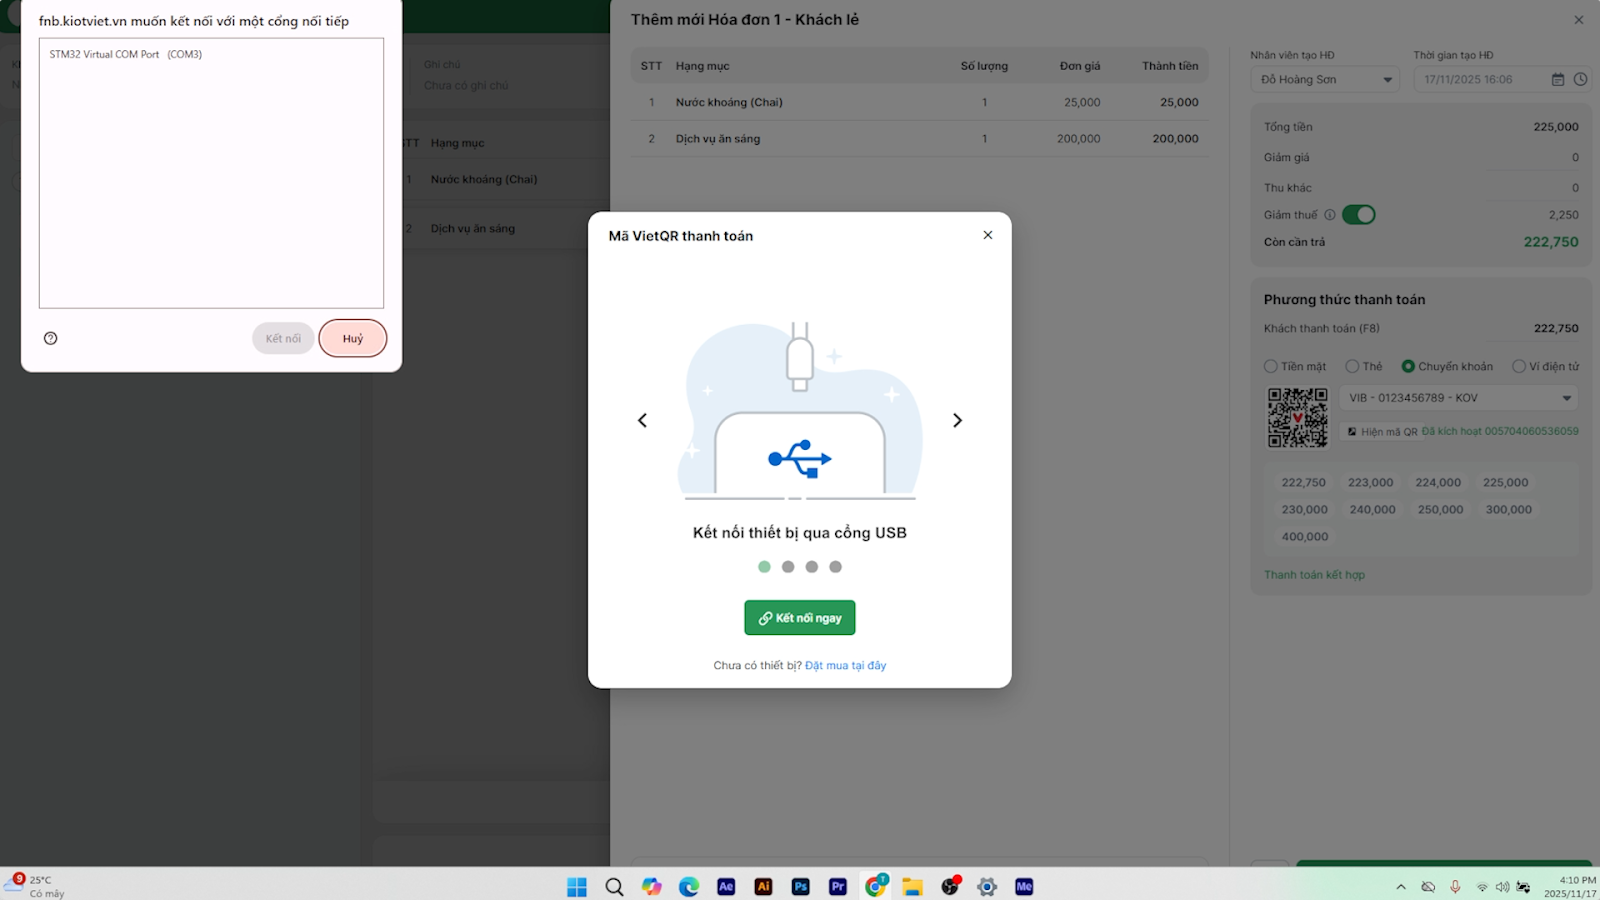Open File Explorer from the taskbar
Viewport: 1600px width, 900px height.
pyautogui.click(x=912, y=887)
